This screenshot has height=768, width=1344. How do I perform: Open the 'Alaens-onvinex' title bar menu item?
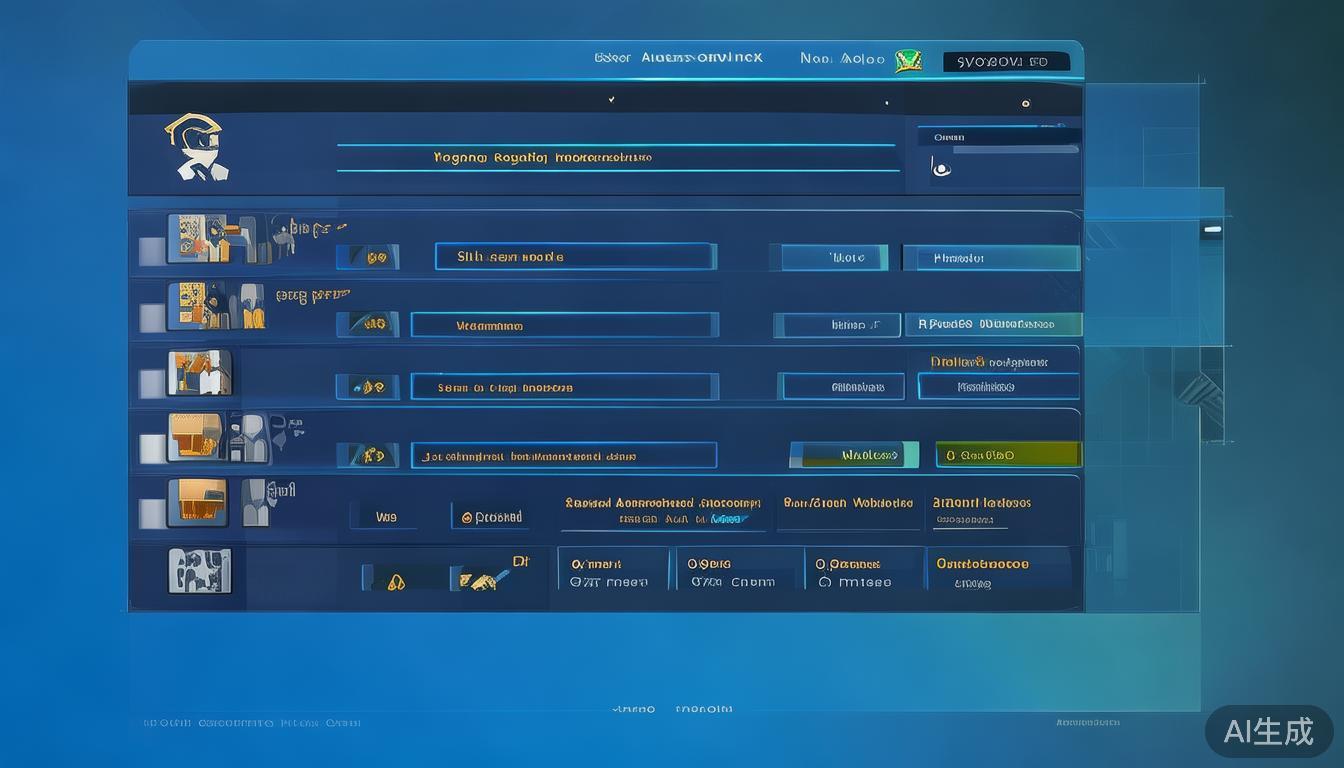click(700, 58)
